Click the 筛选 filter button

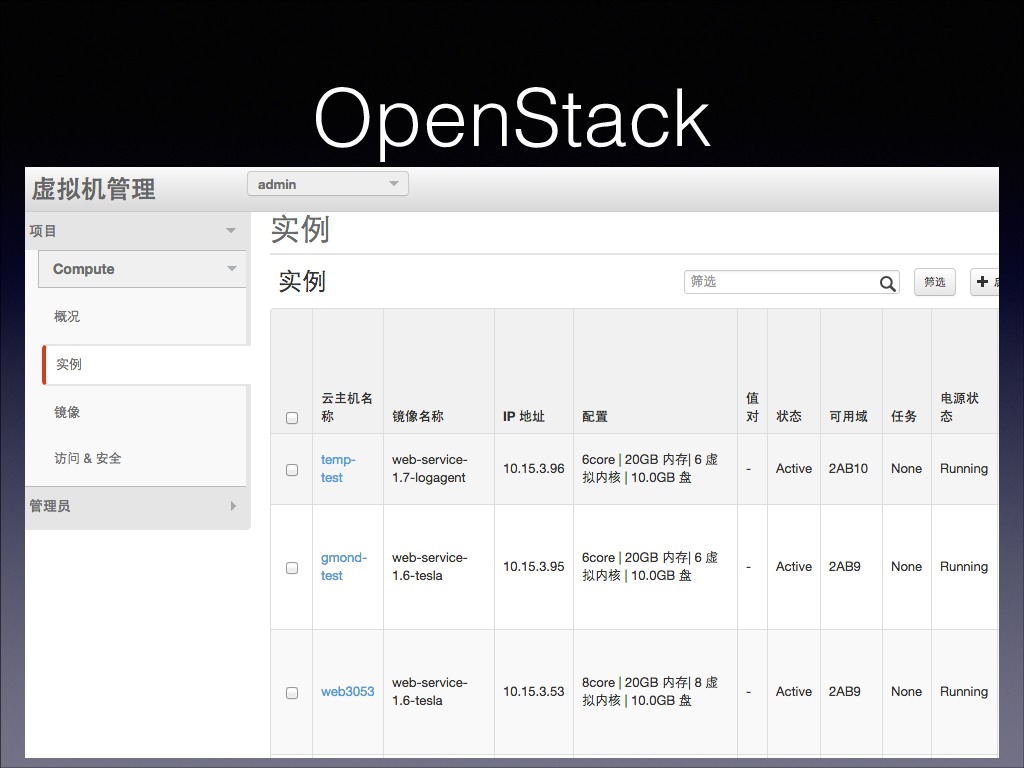point(935,282)
